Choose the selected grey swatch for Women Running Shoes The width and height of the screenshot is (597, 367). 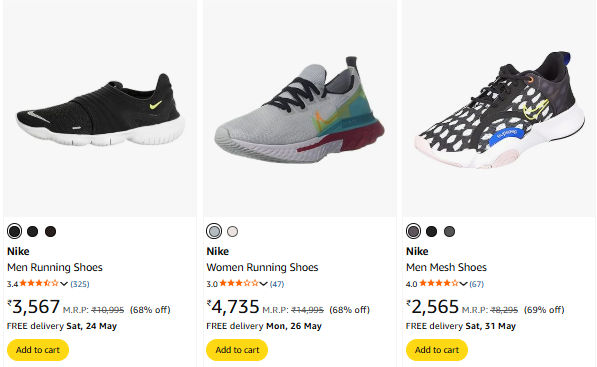point(214,231)
